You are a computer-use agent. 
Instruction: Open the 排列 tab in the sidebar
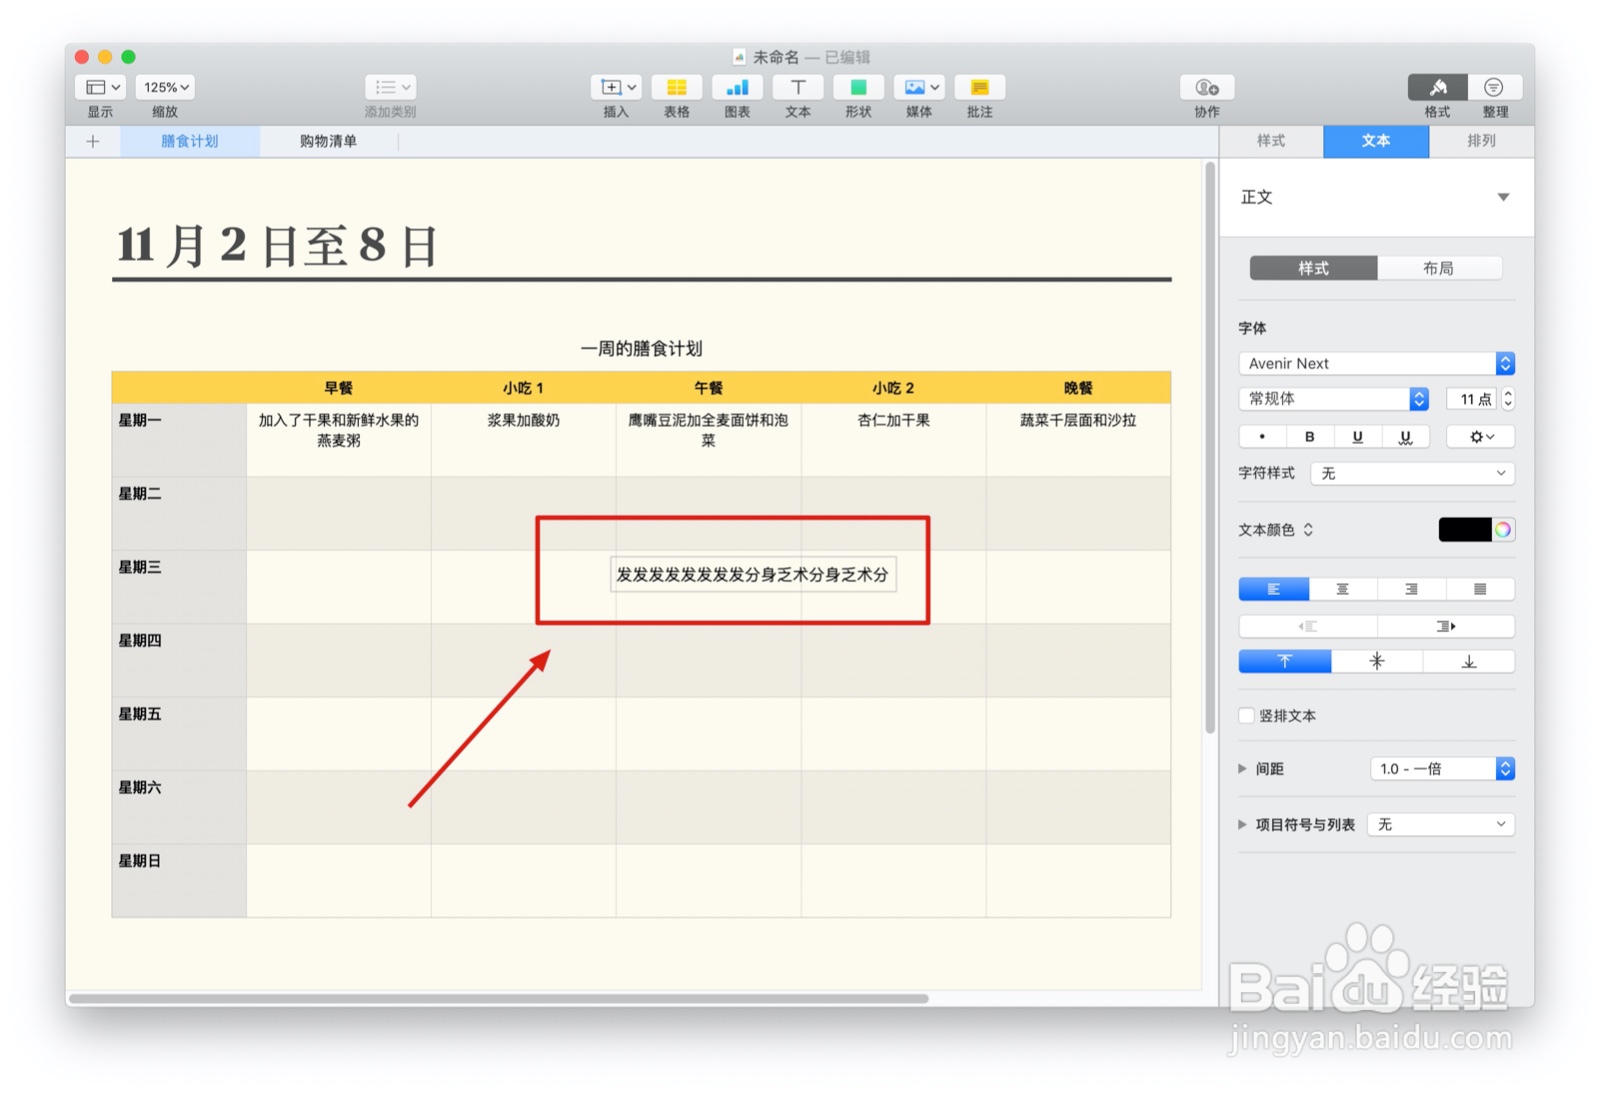click(x=1481, y=141)
